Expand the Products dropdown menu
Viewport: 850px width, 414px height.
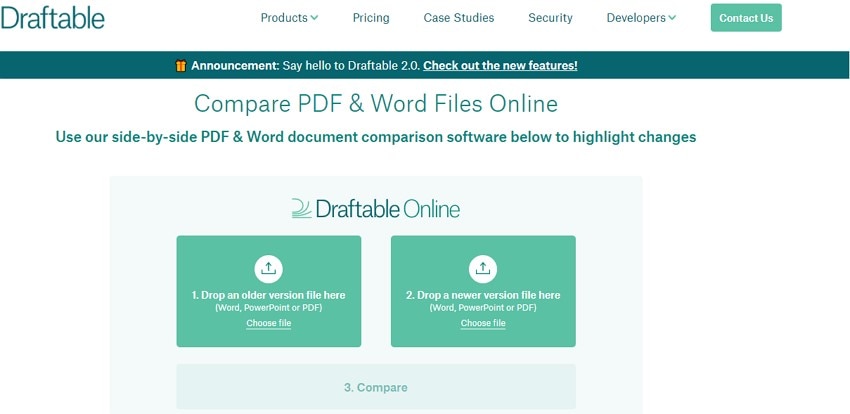[x=289, y=18]
